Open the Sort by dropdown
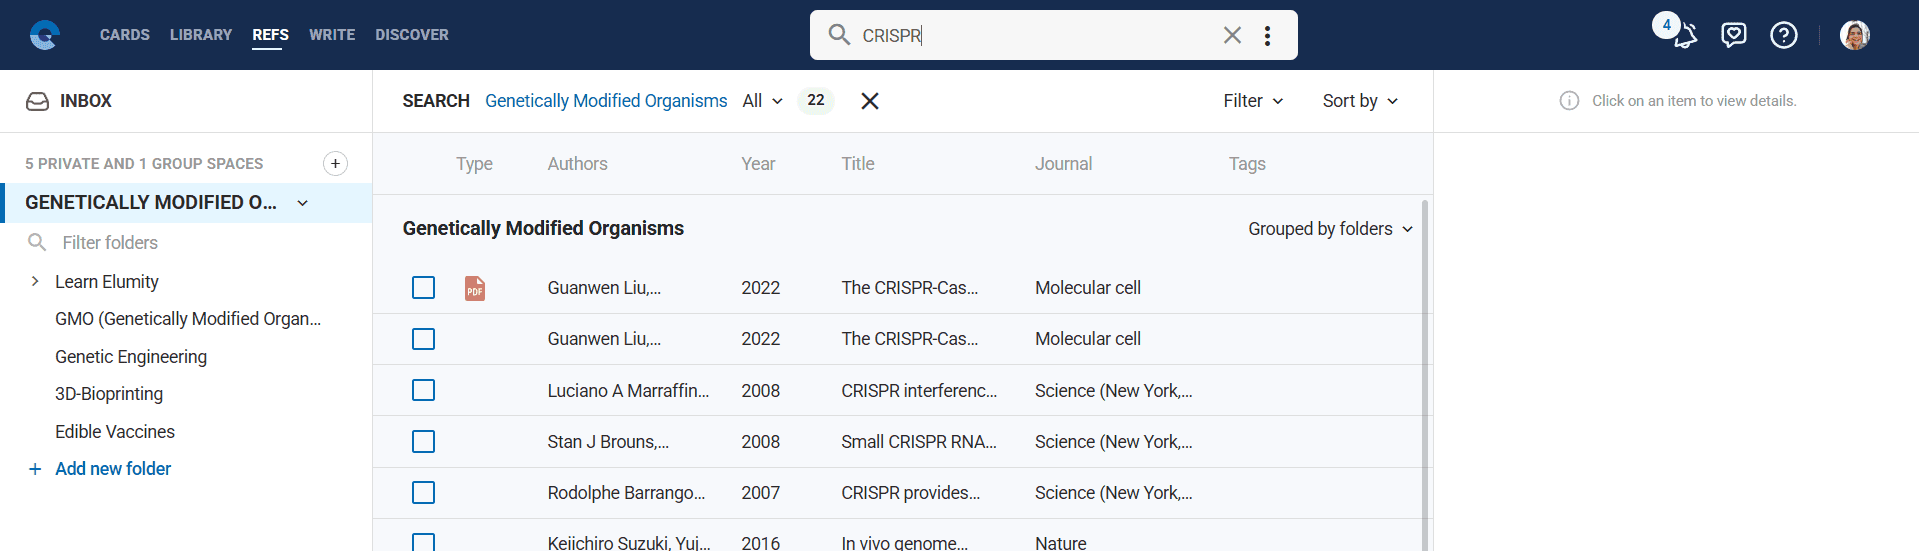Image resolution: width=1919 pixels, height=551 pixels. (1359, 101)
